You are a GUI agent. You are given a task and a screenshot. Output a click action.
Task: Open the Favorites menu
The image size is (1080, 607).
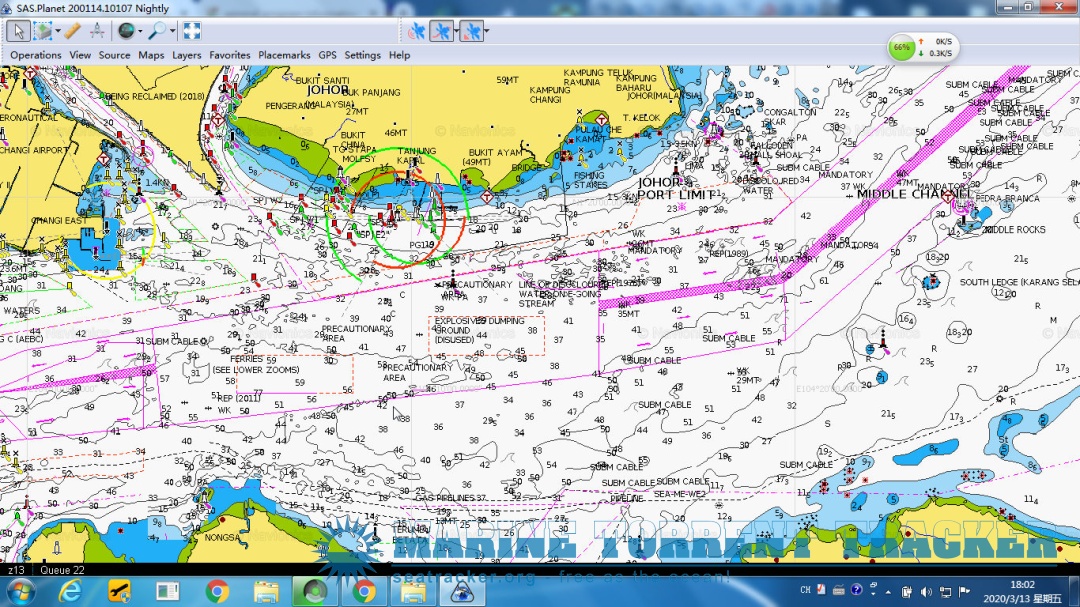pyautogui.click(x=229, y=55)
